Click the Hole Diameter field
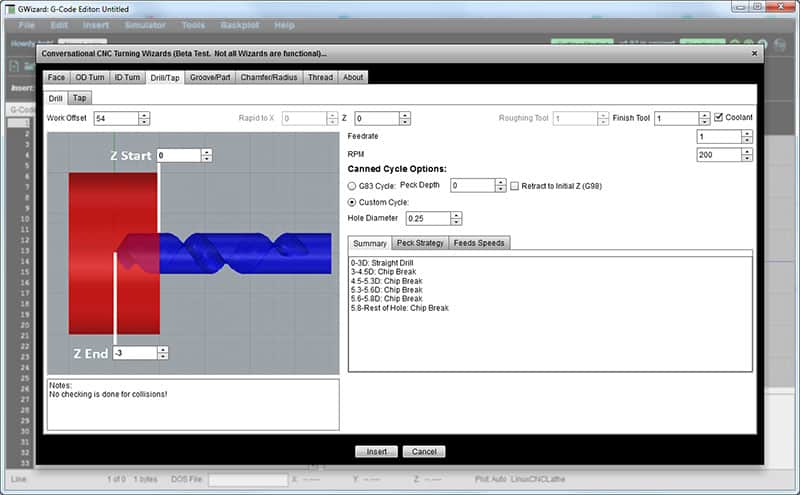The image size is (800, 495). pos(428,218)
